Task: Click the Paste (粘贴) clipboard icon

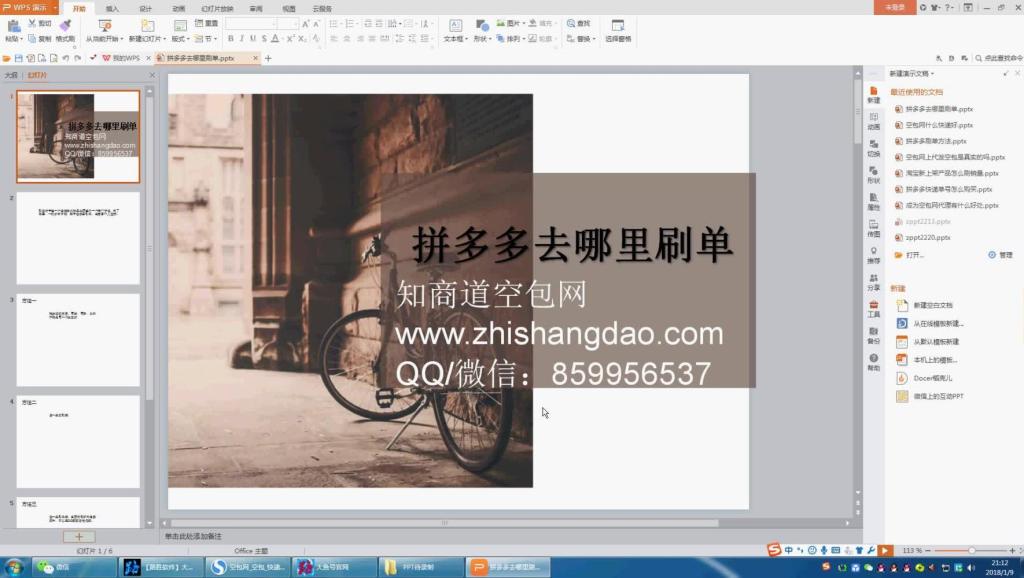Action: pyautogui.click(x=13, y=26)
